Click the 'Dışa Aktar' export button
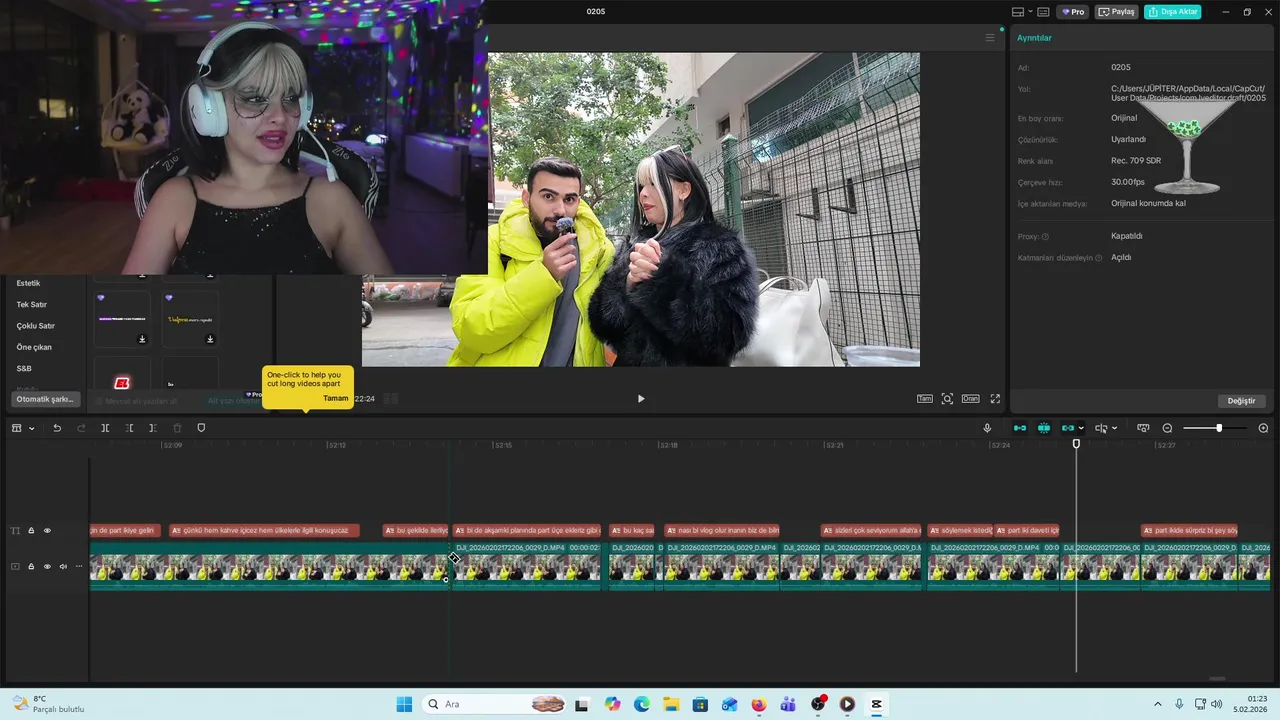 coord(1173,12)
